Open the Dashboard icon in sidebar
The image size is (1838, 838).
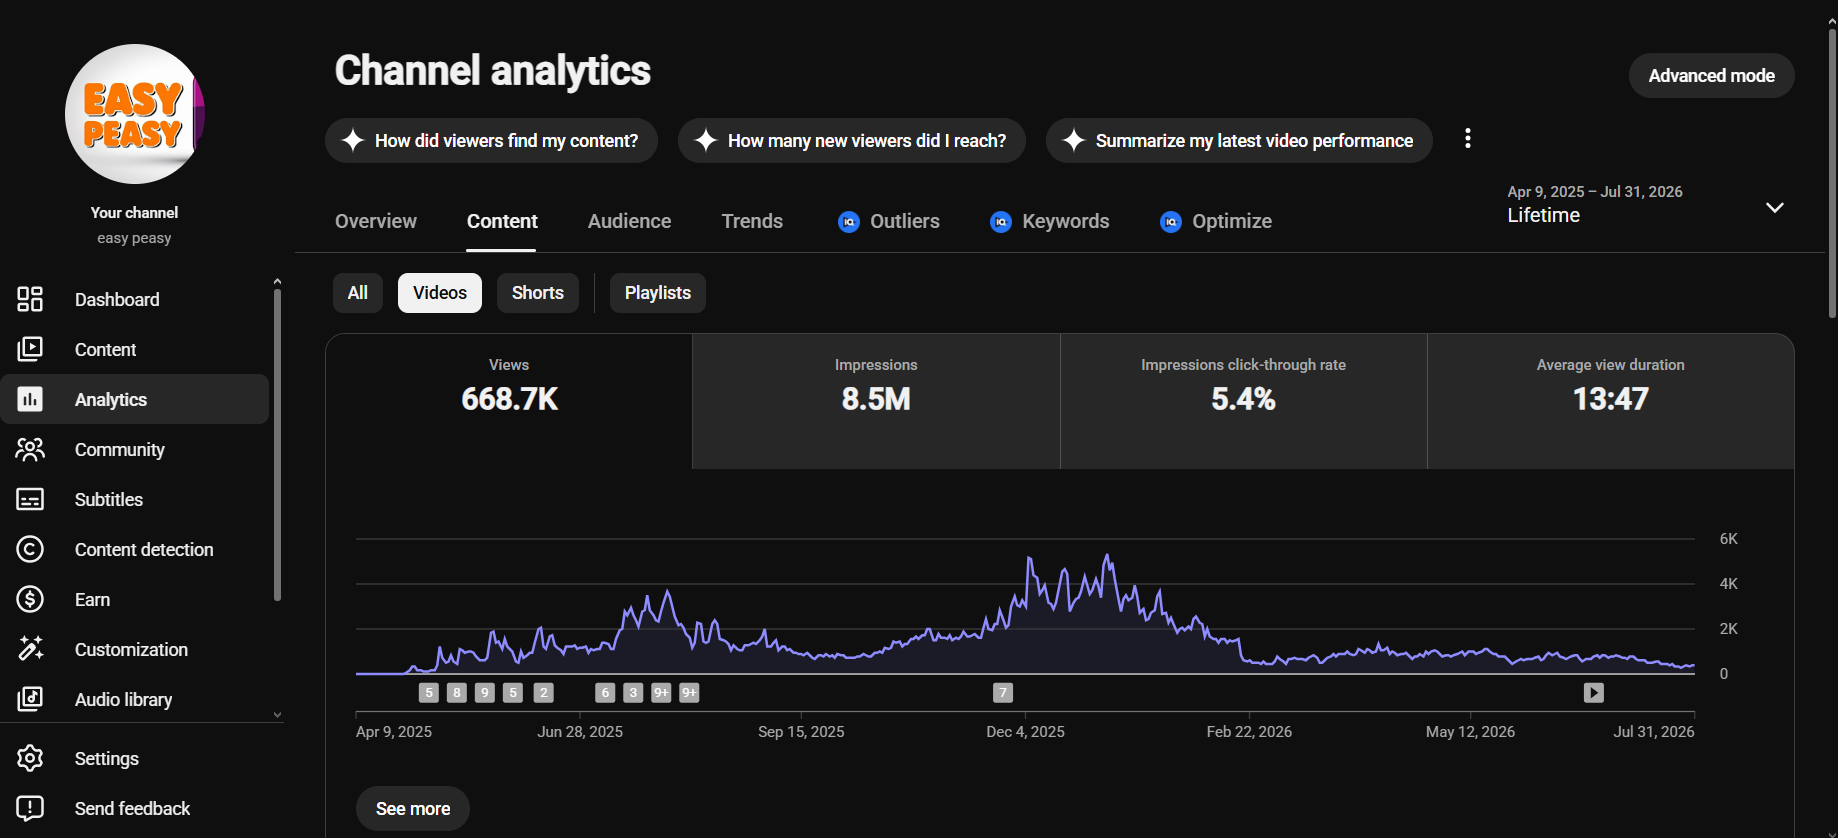[x=30, y=299]
